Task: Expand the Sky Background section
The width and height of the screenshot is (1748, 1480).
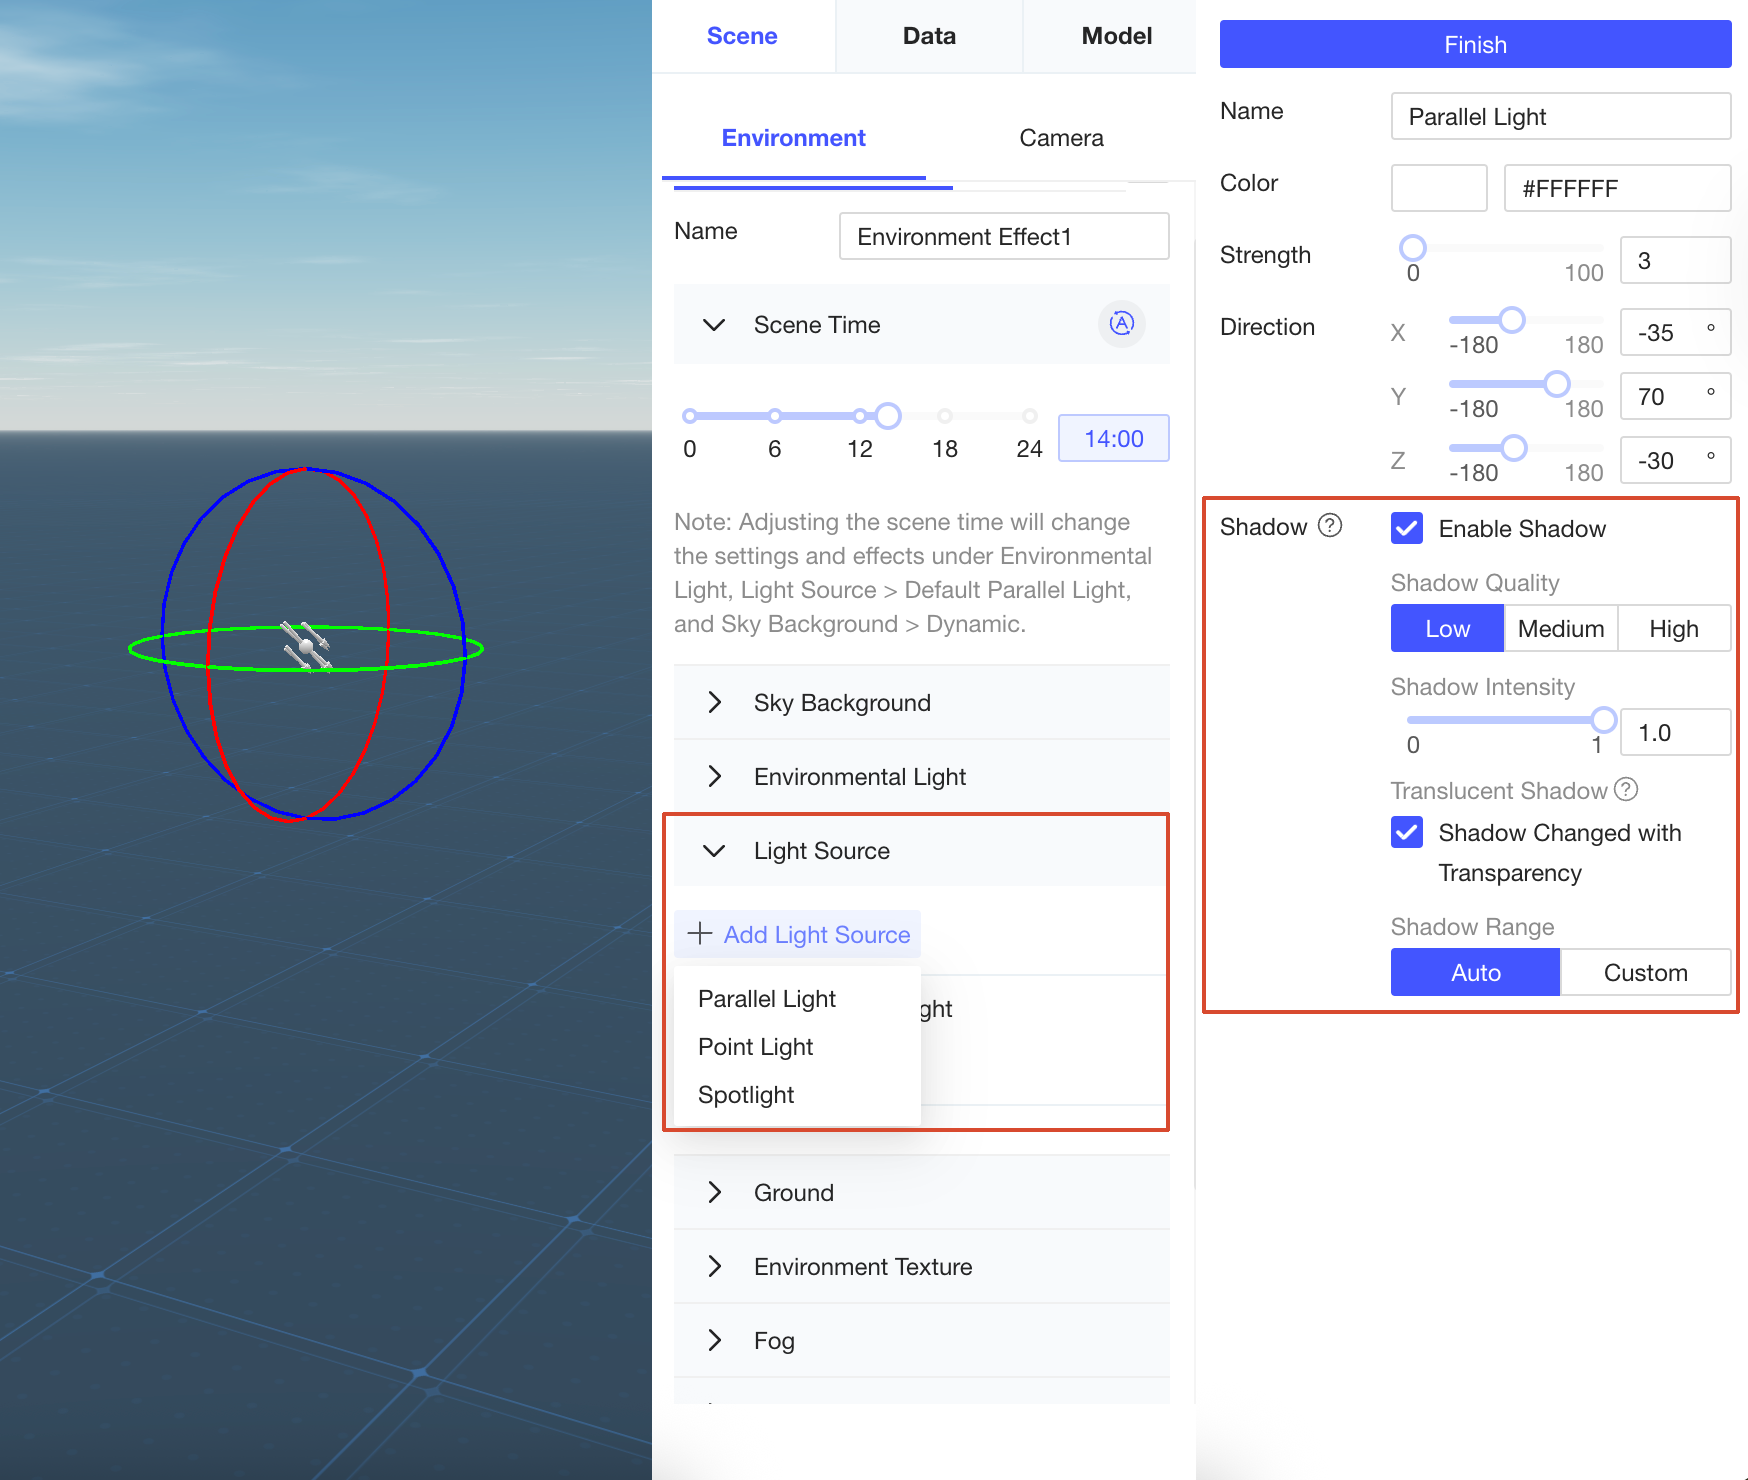Action: 921,702
